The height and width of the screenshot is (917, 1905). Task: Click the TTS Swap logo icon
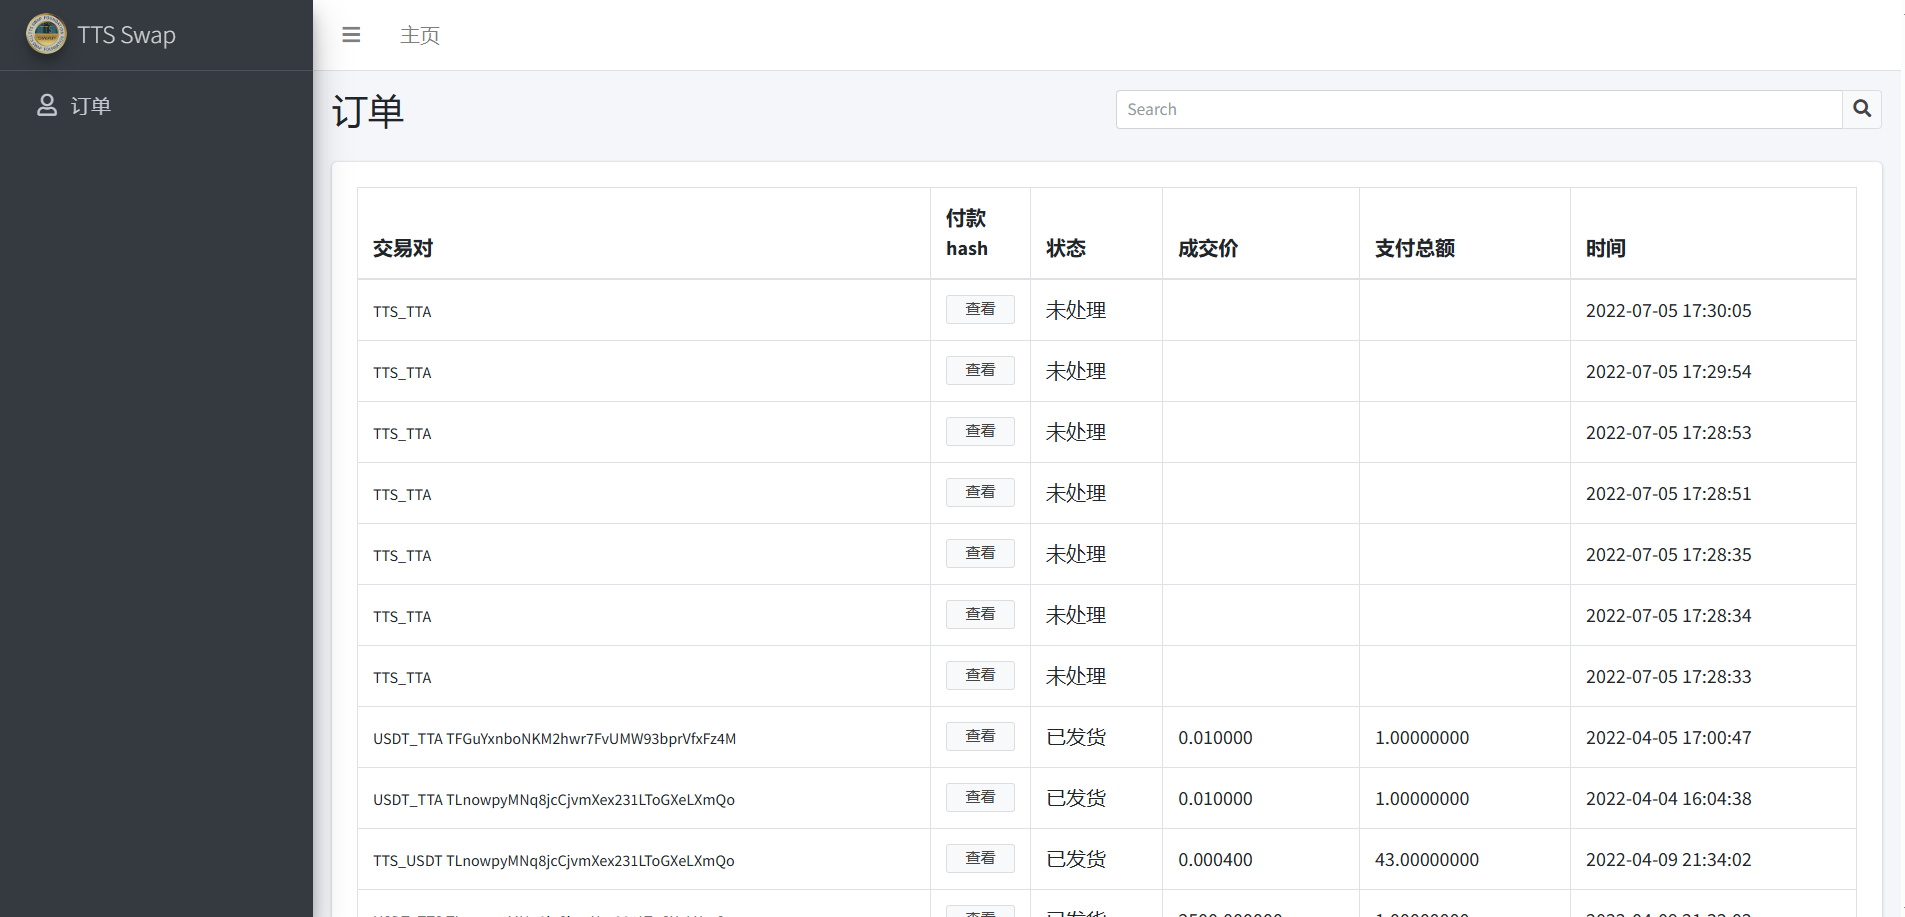46,34
